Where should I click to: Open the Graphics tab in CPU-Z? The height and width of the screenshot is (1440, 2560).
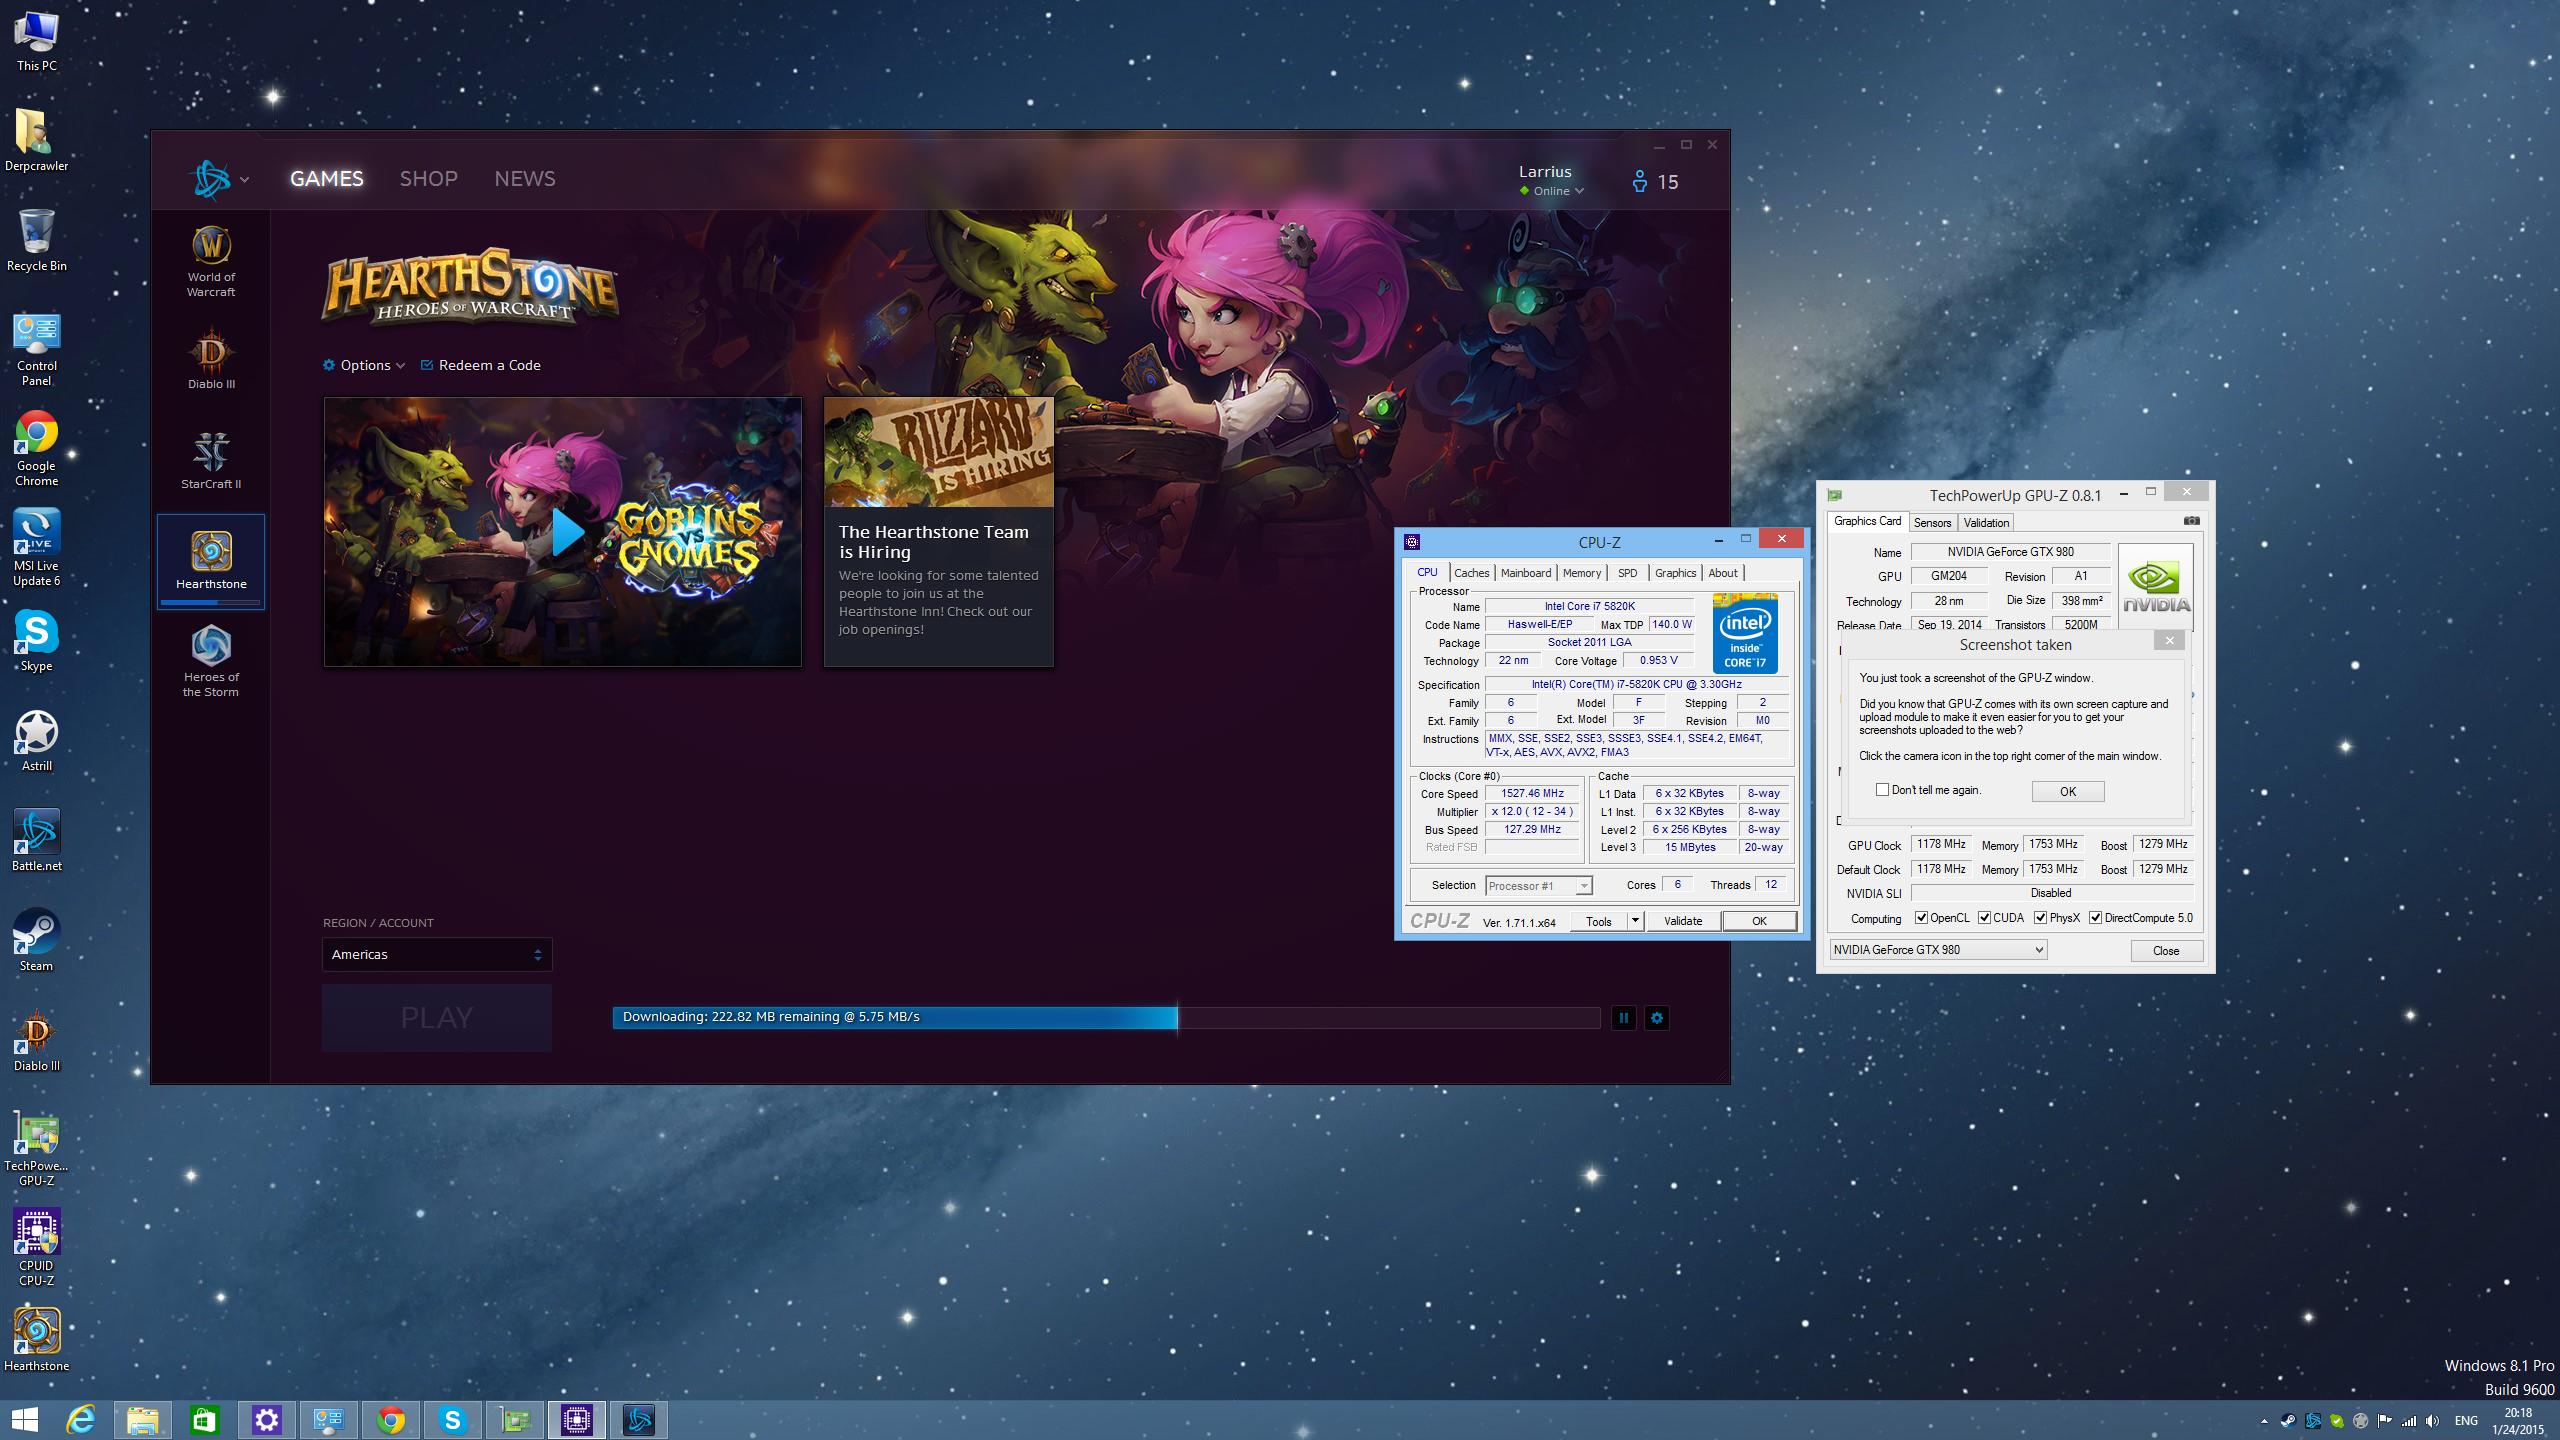click(1675, 573)
